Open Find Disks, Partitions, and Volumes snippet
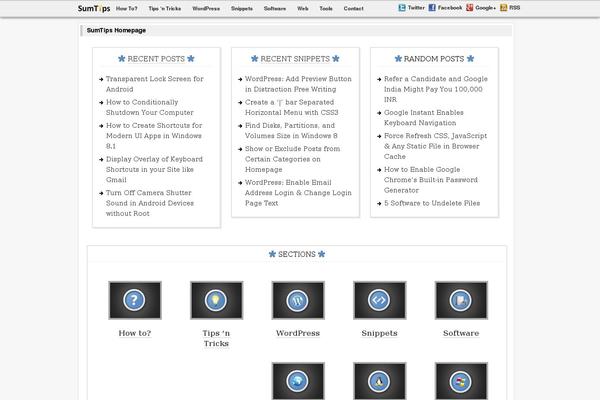This screenshot has width=600, height=400. (291, 131)
